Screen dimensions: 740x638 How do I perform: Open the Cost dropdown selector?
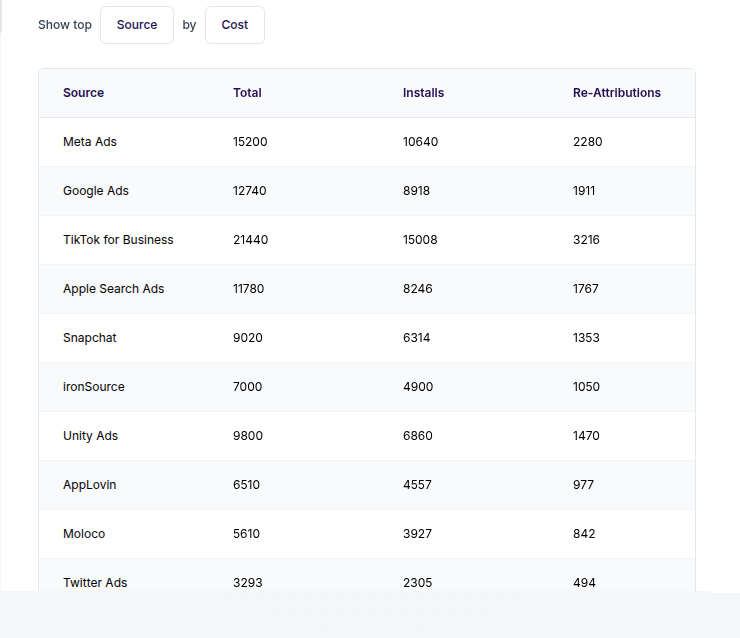235,25
